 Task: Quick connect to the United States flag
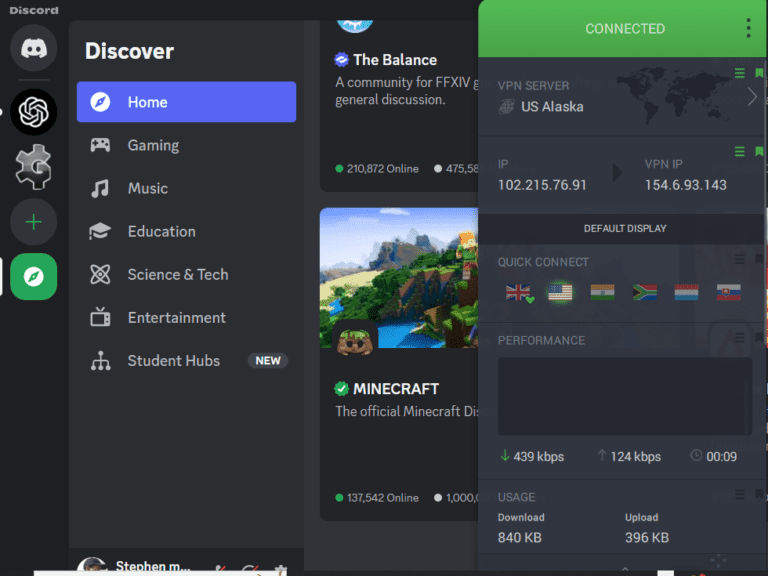click(560, 292)
